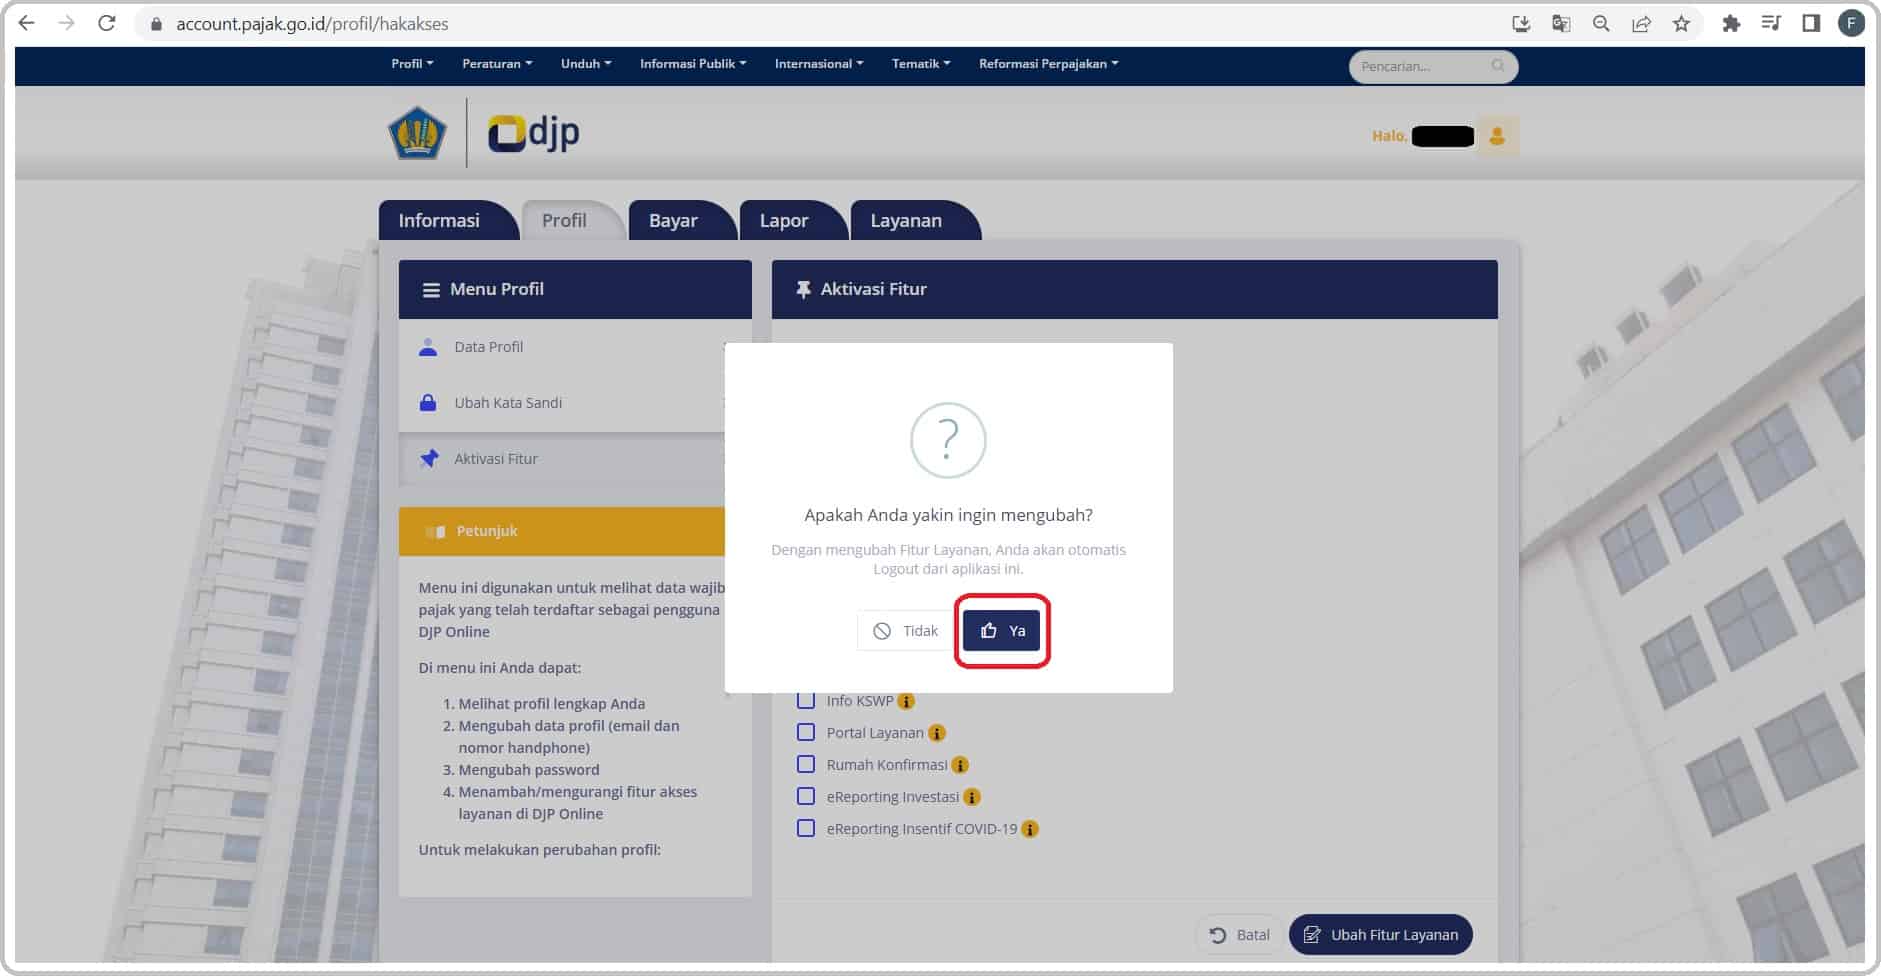Expand the Profil dropdown in the top navigation
This screenshot has height=977, width=1881.
pyautogui.click(x=412, y=64)
